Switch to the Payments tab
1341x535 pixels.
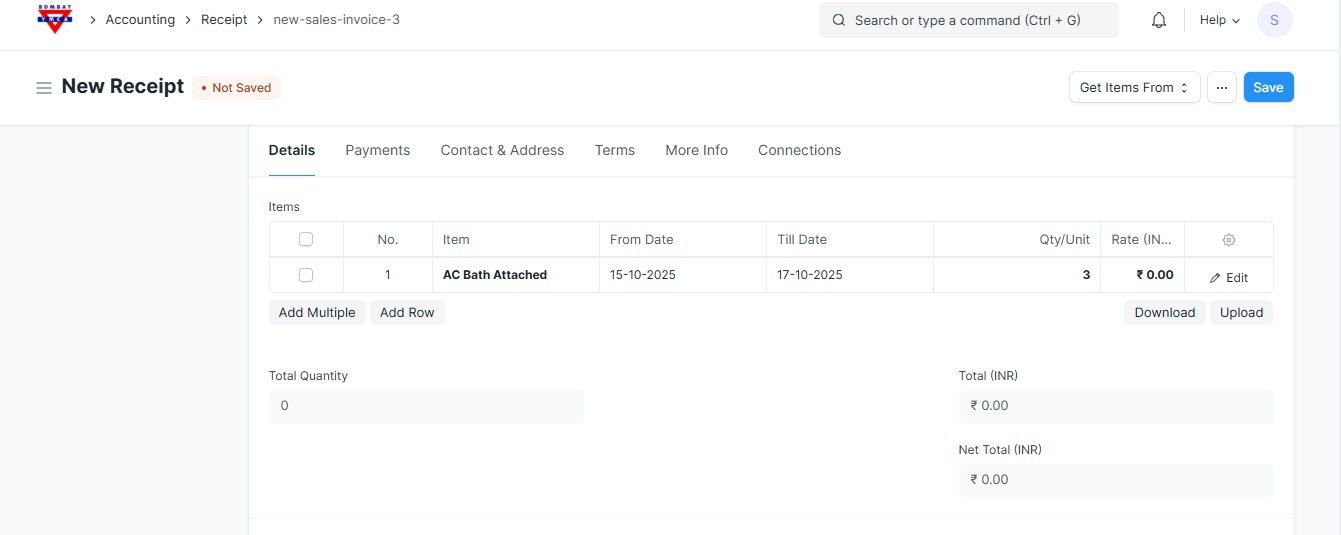(377, 150)
